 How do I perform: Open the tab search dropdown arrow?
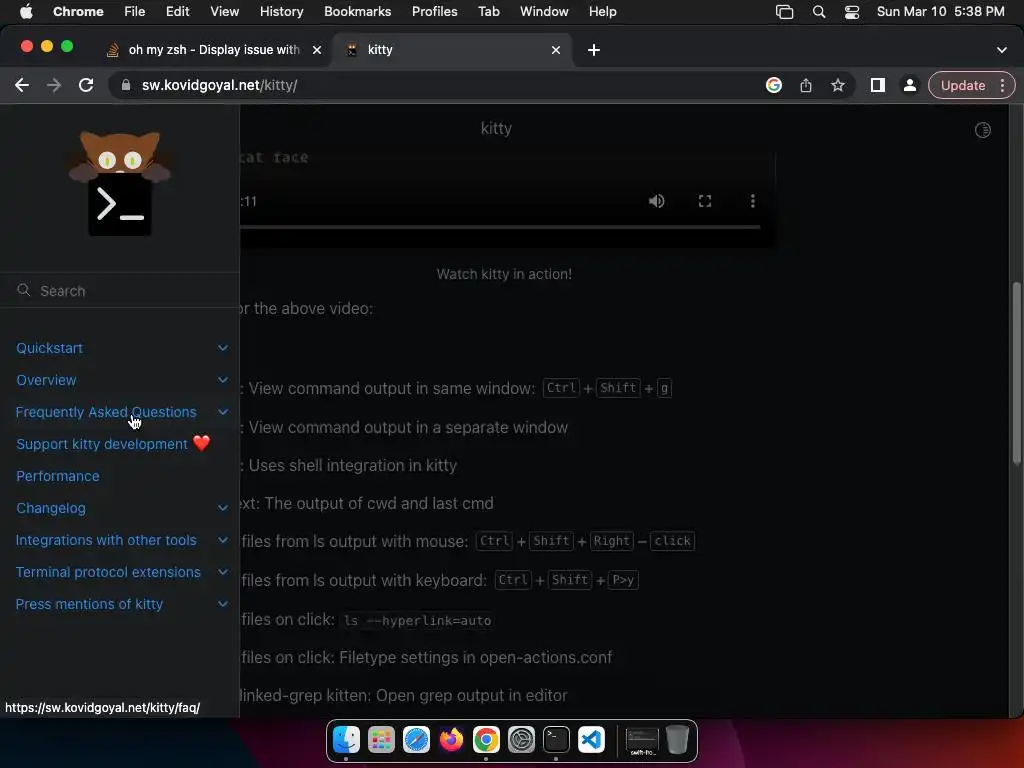coord(1001,50)
